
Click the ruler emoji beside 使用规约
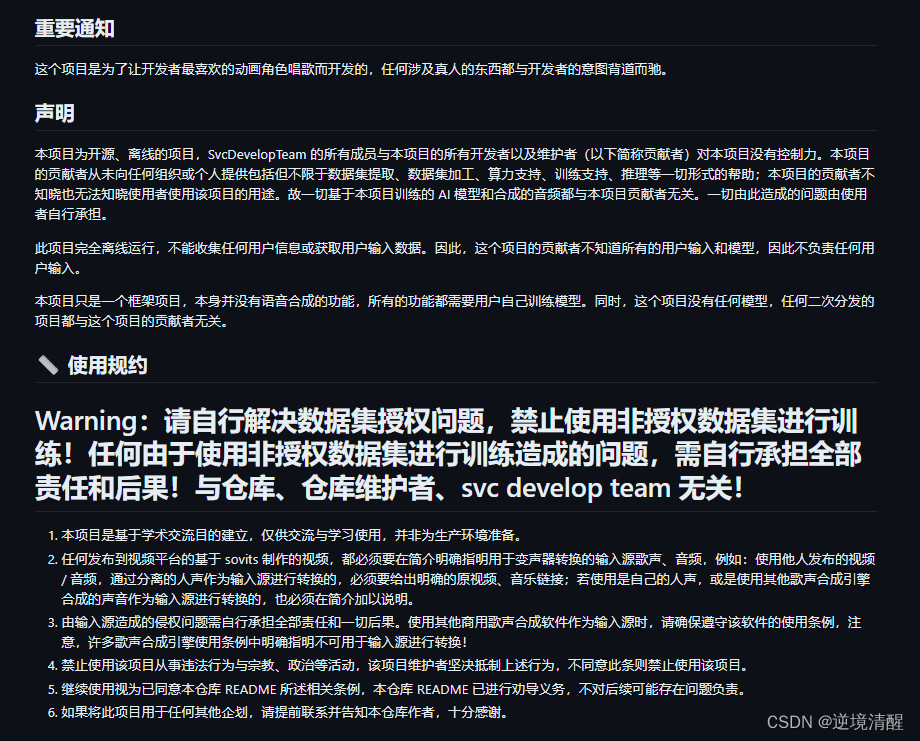coord(48,365)
